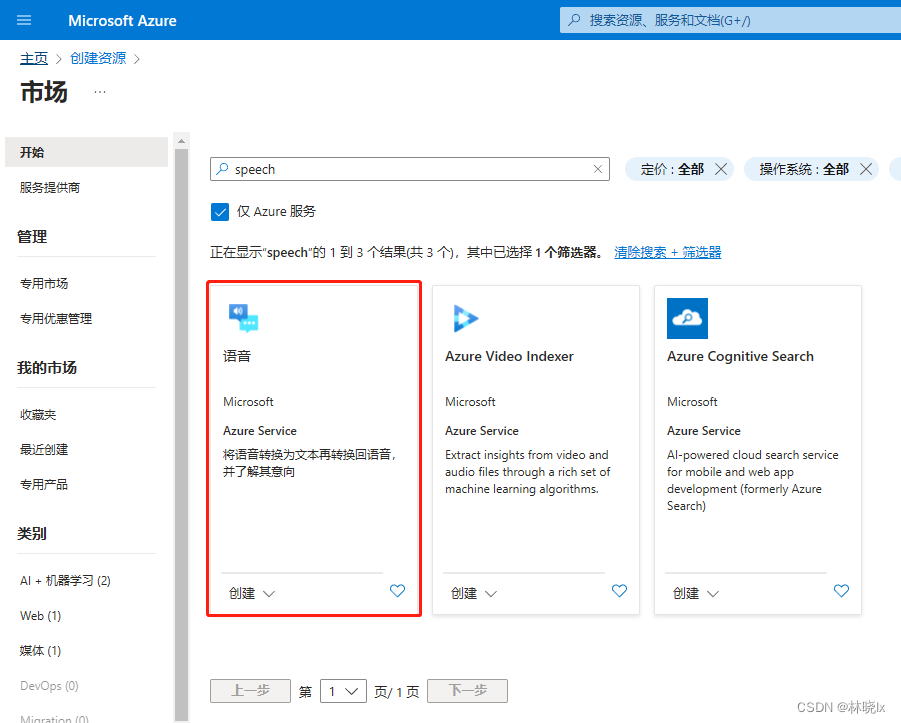901x723 pixels.
Task: Clear the speech search box text
Action: tap(598, 169)
